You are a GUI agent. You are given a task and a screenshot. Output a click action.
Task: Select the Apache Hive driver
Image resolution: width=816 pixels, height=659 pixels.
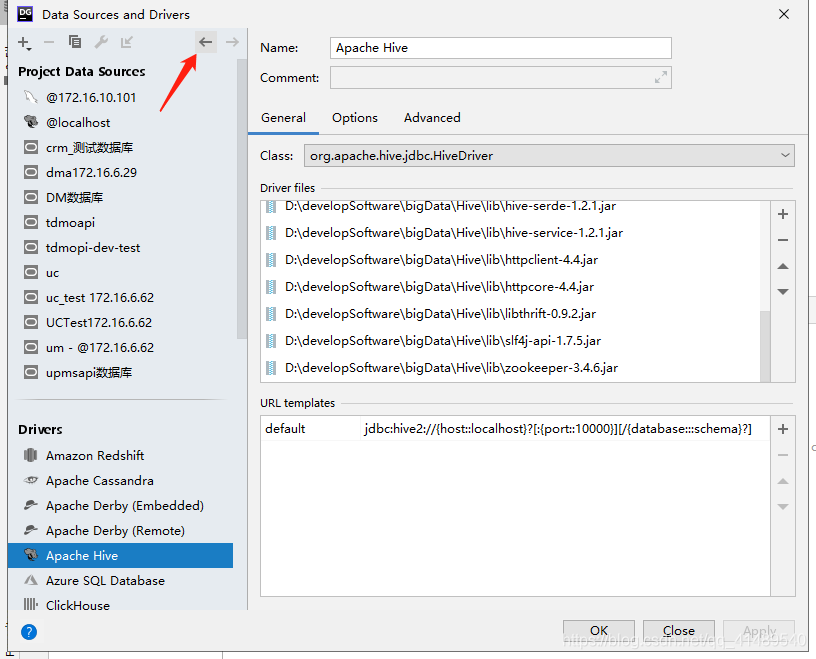(x=120, y=555)
